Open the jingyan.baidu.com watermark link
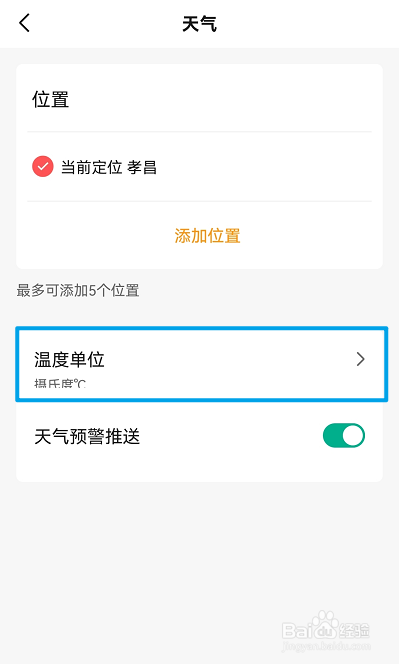The height and width of the screenshot is (664, 399). 326,646
